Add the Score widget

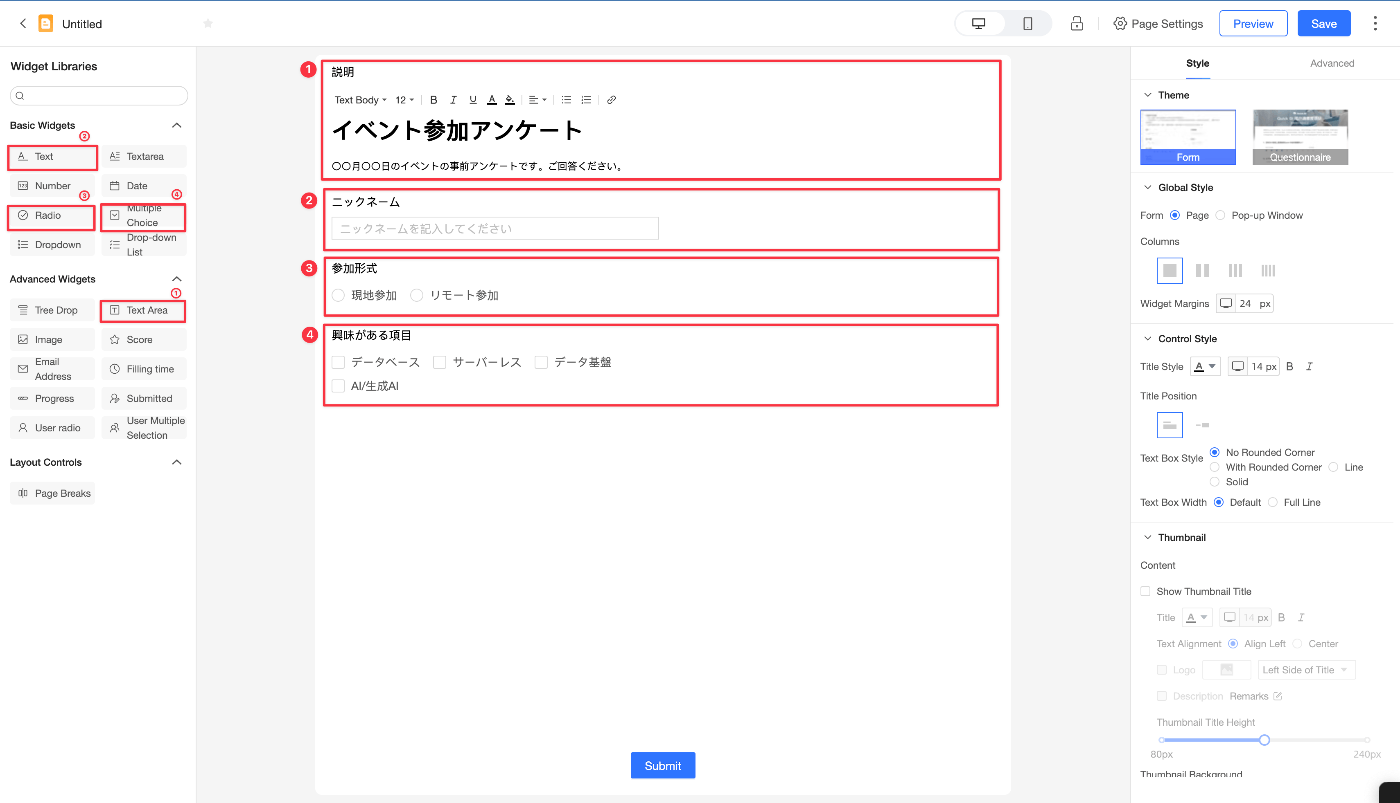point(144,340)
